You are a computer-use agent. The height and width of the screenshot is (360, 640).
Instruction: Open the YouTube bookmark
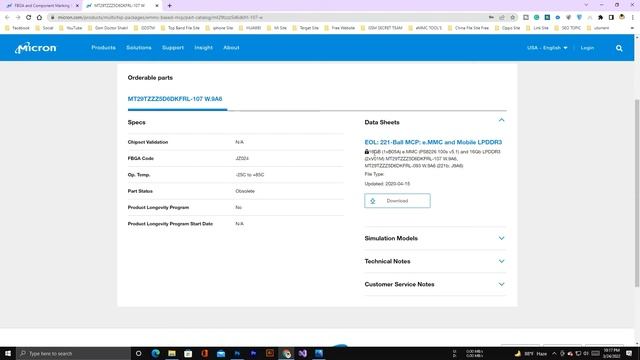click(71, 28)
